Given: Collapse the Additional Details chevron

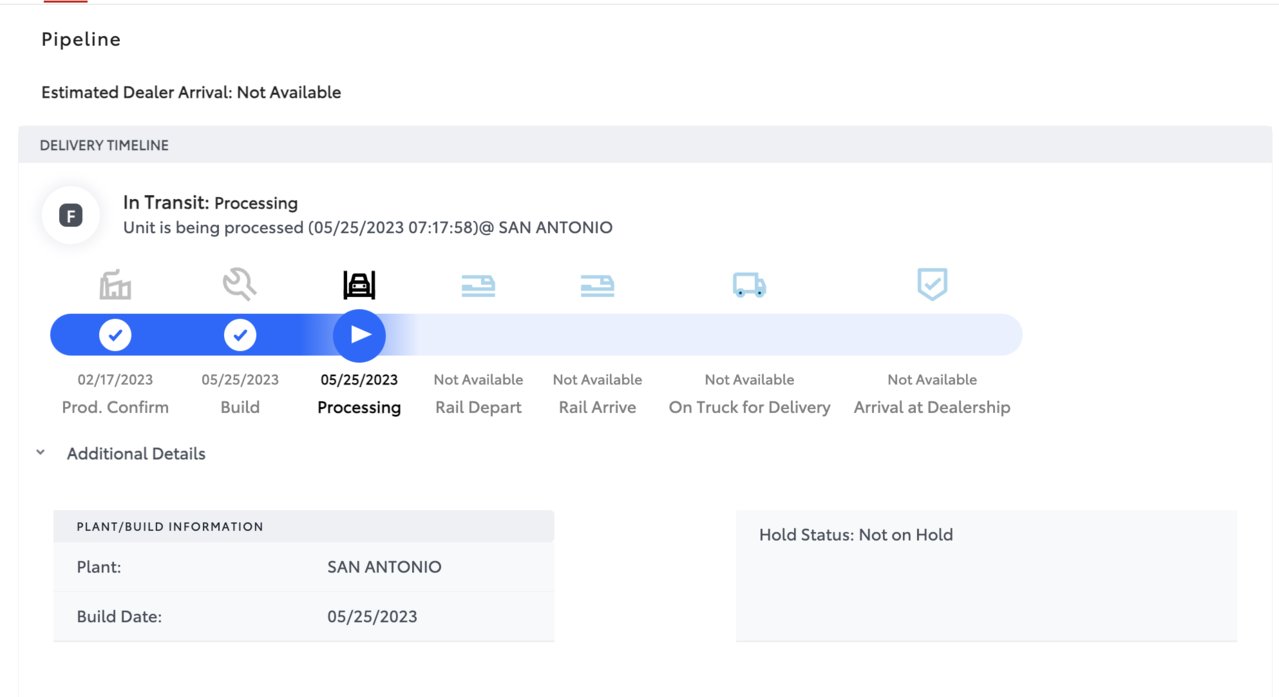Looking at the screenshot, I should (41, 453).
